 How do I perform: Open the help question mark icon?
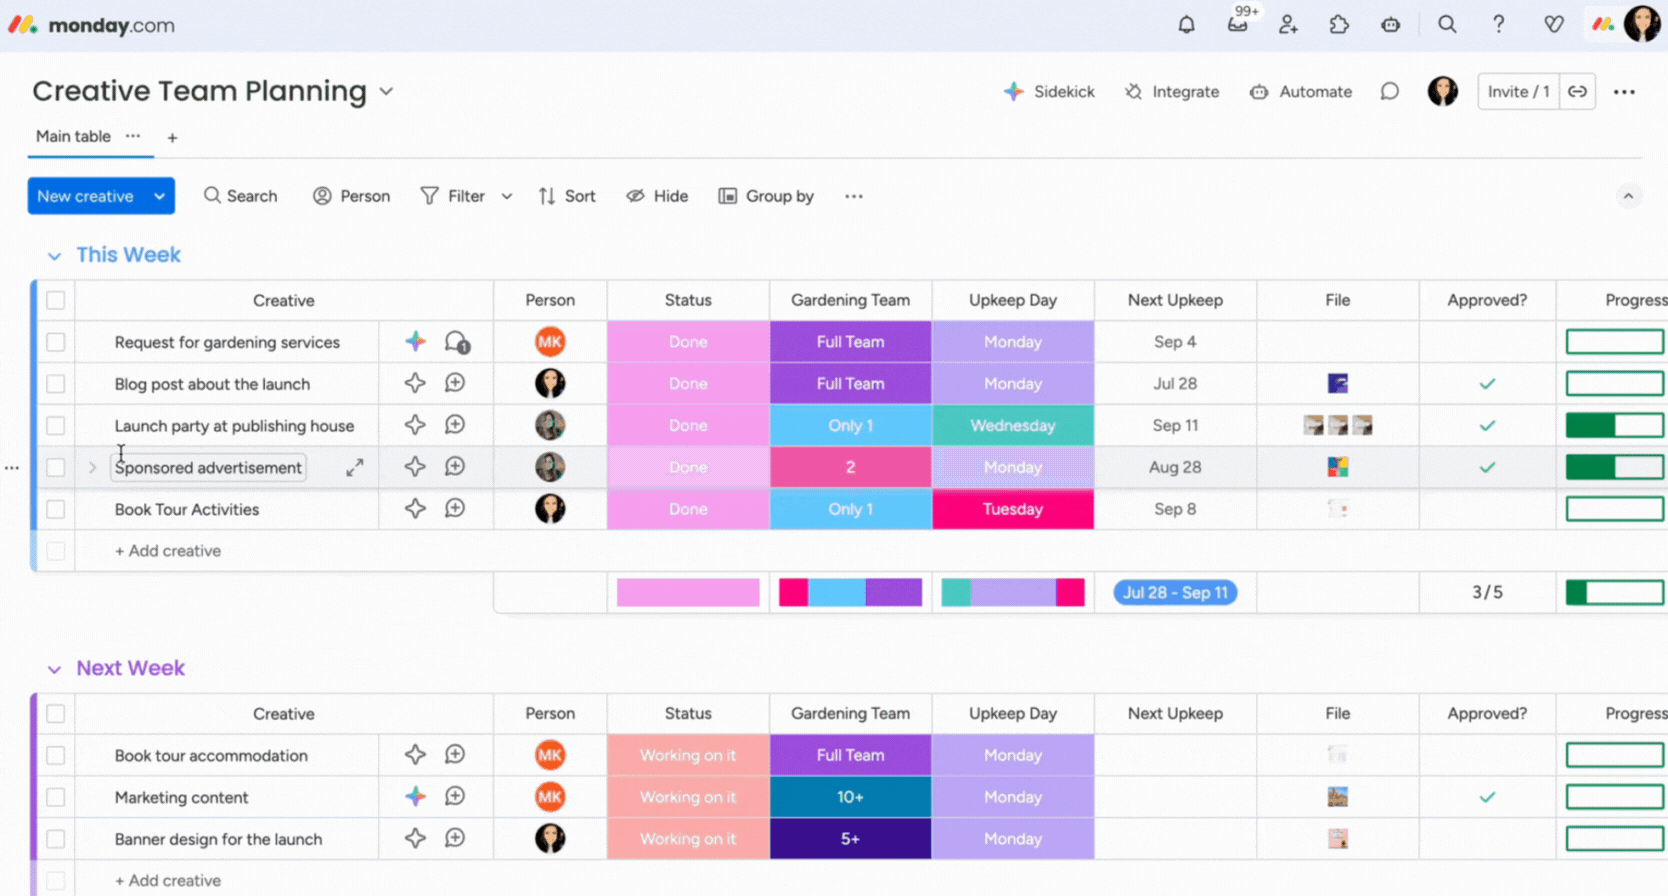[x=1498, y=25]
